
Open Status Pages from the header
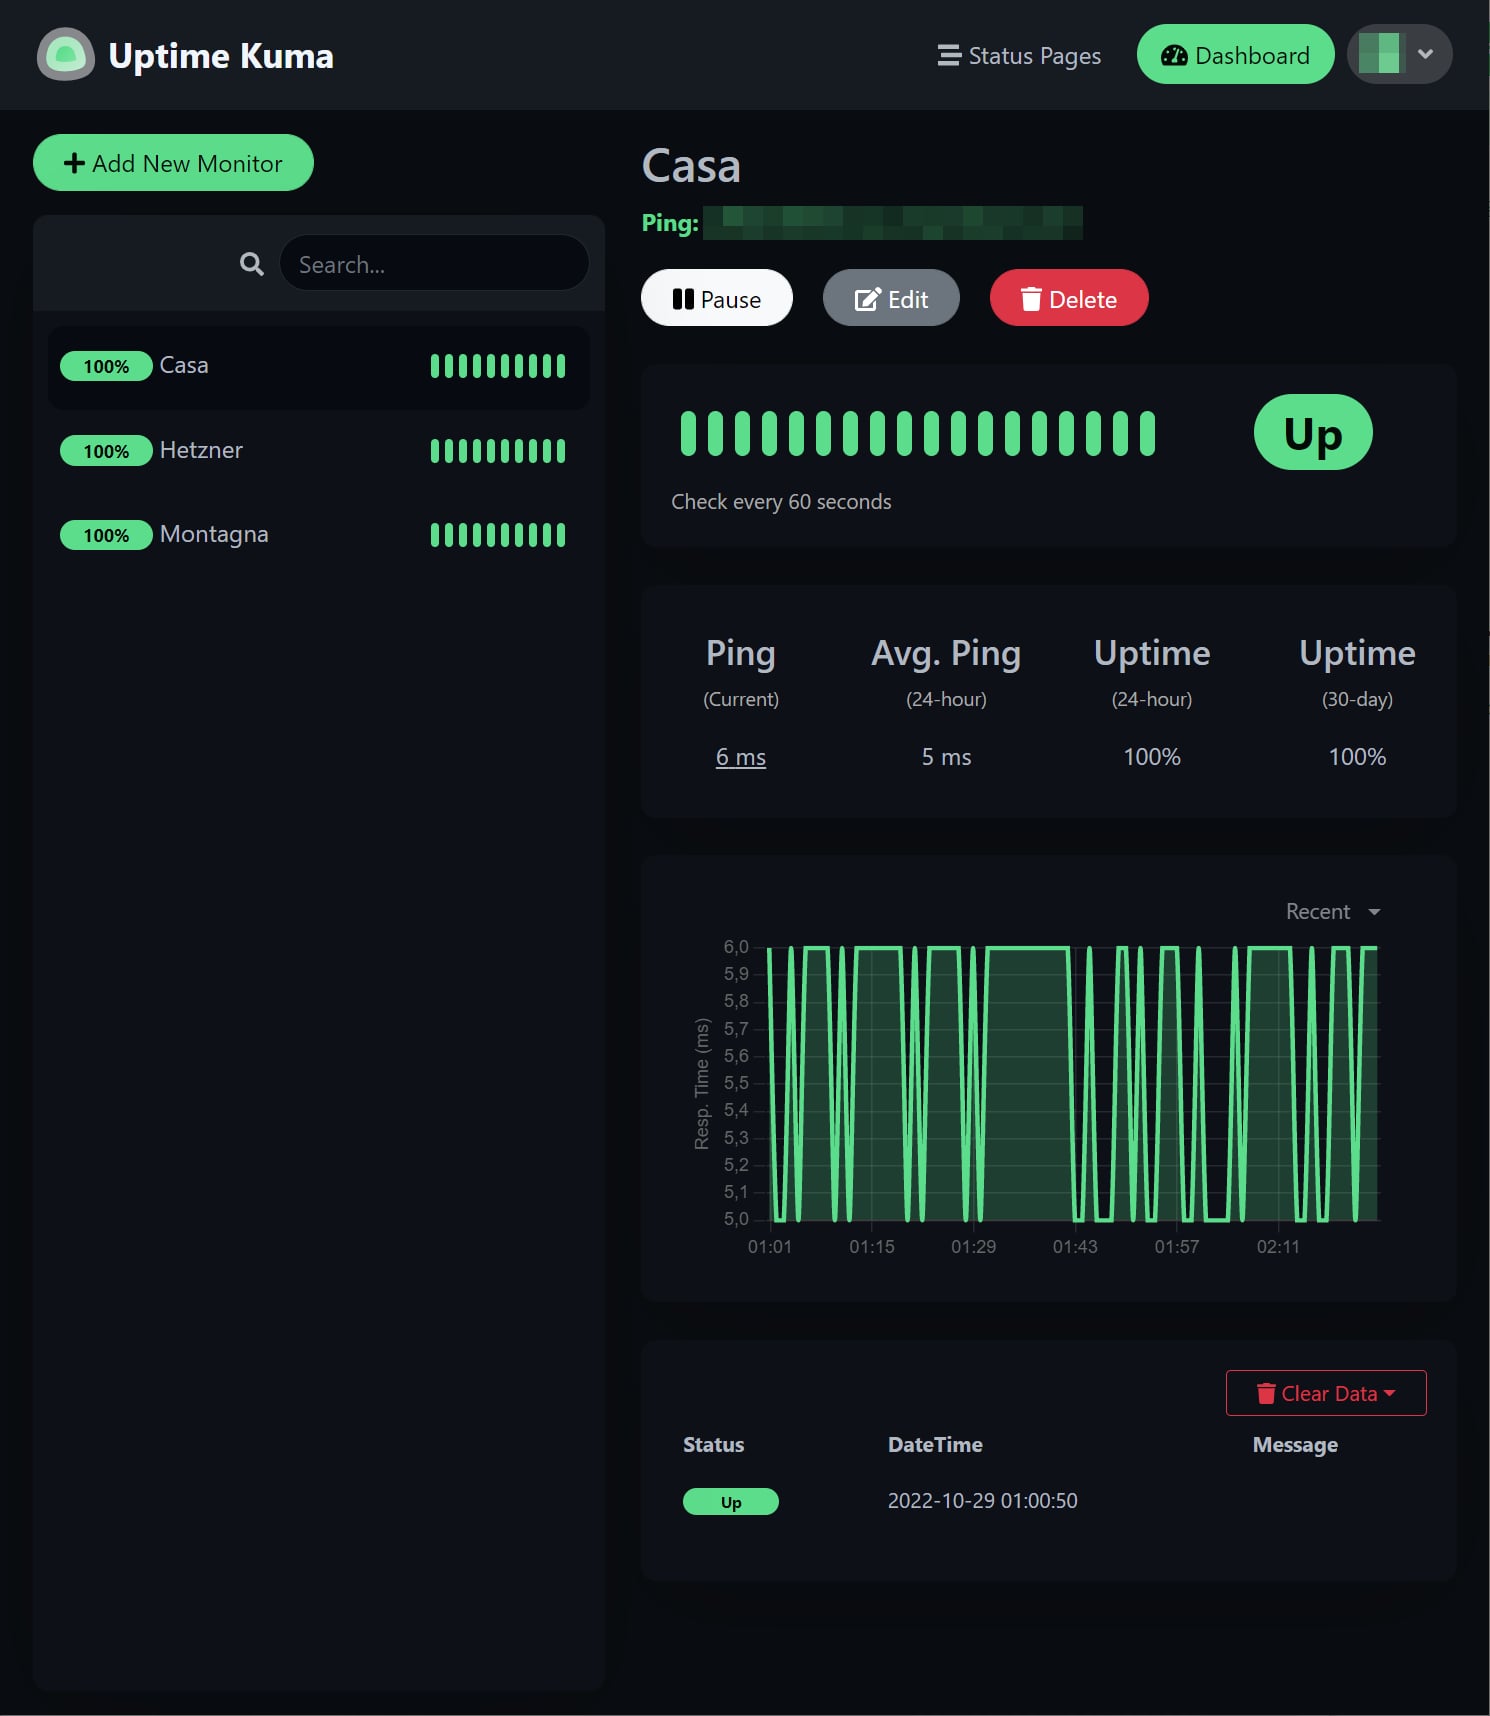pos(1019,55)
